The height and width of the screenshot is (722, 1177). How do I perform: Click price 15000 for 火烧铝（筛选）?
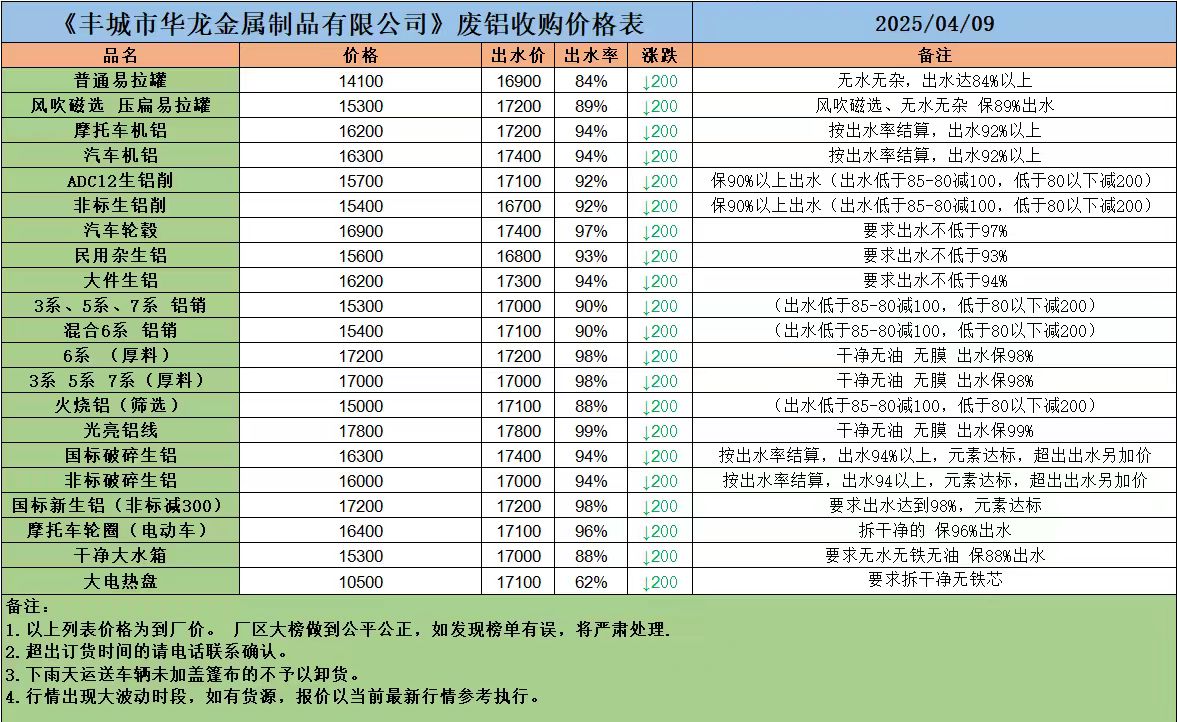click(x=360, y=406)
